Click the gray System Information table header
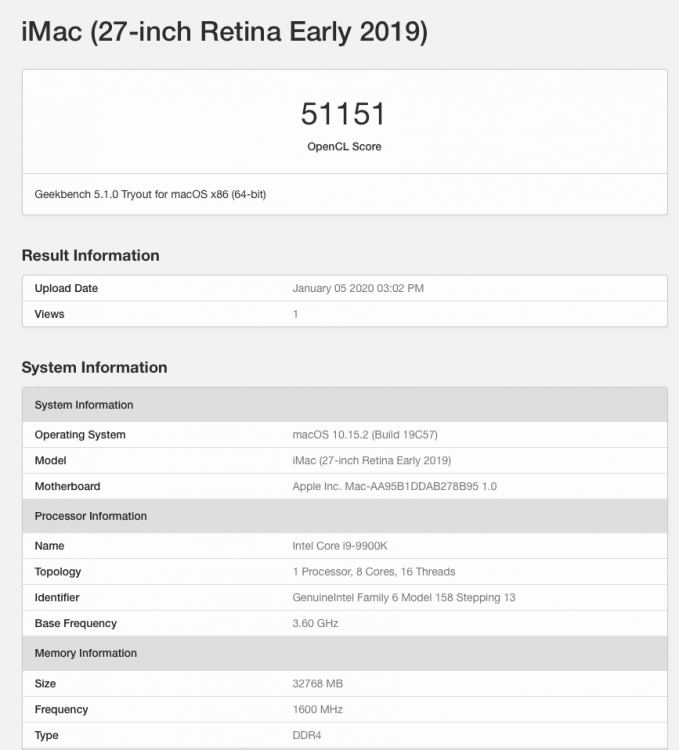679x750 pixels. (345, 405)
